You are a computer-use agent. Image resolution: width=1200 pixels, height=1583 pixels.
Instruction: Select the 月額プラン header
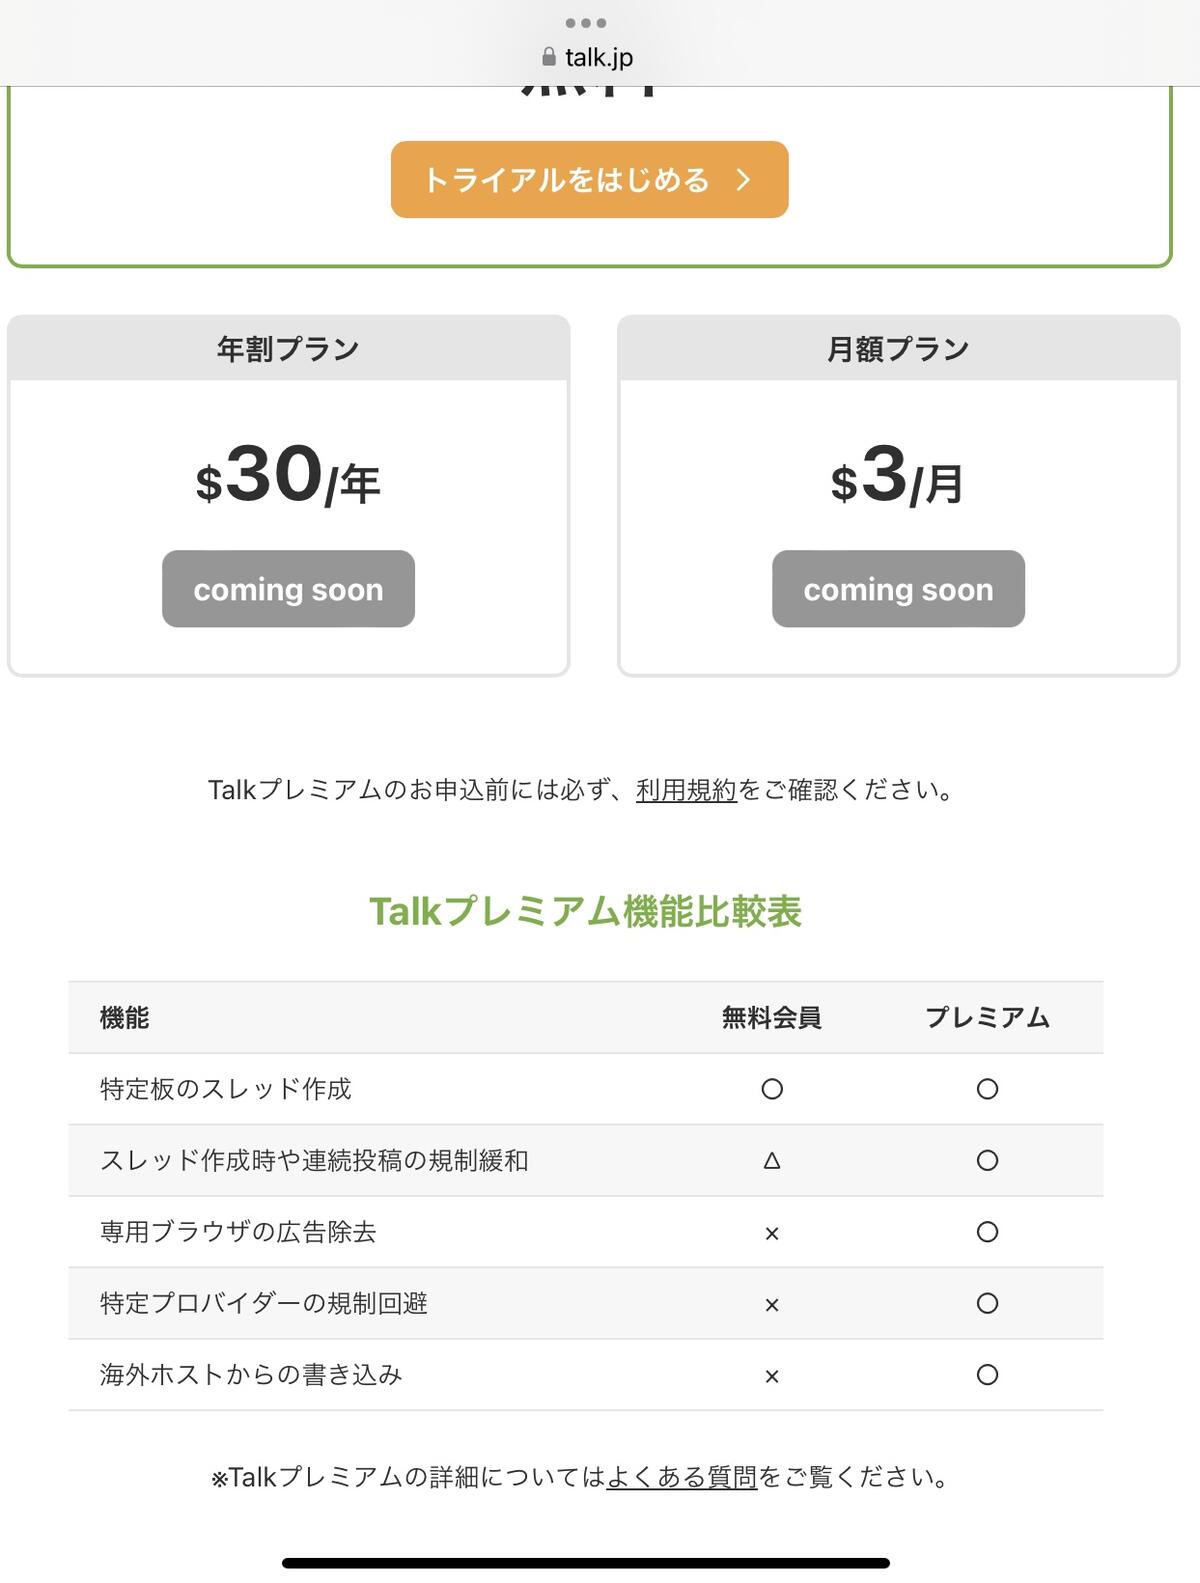[898, 349]
